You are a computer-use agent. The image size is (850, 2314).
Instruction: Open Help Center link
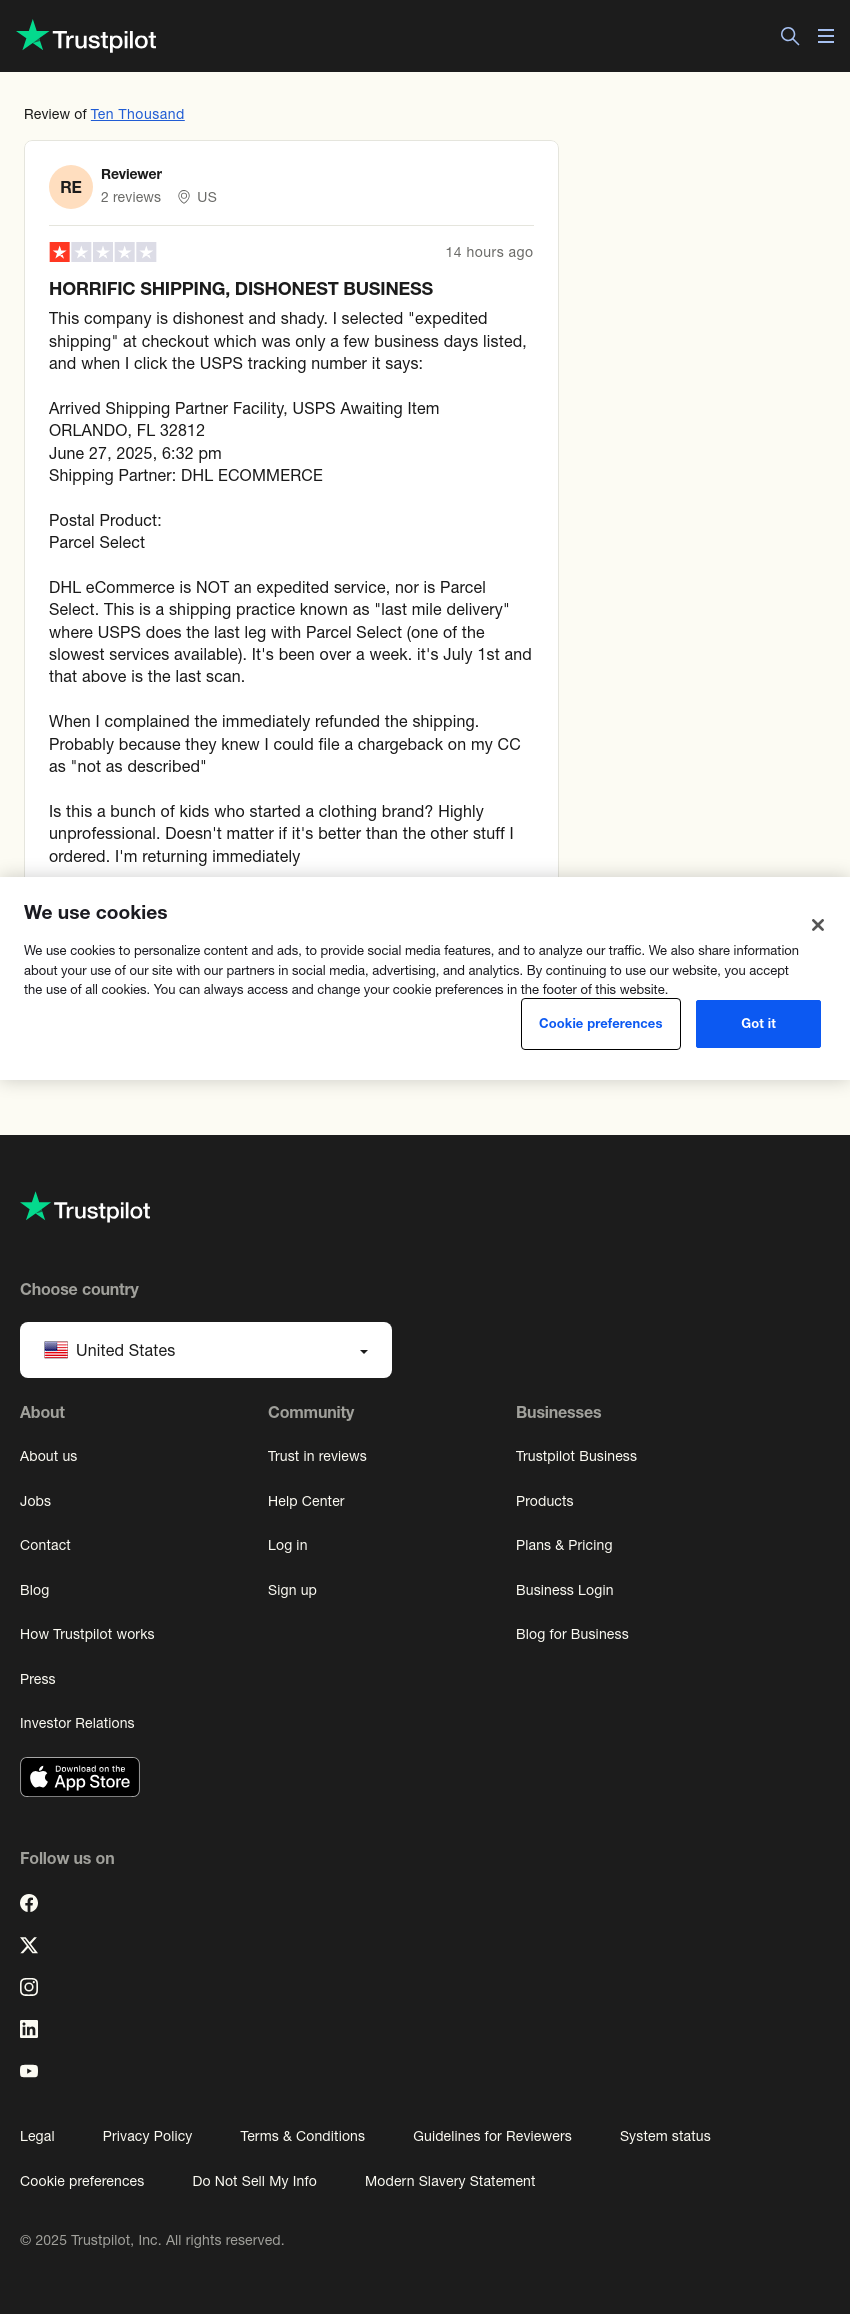point(306,1501)
